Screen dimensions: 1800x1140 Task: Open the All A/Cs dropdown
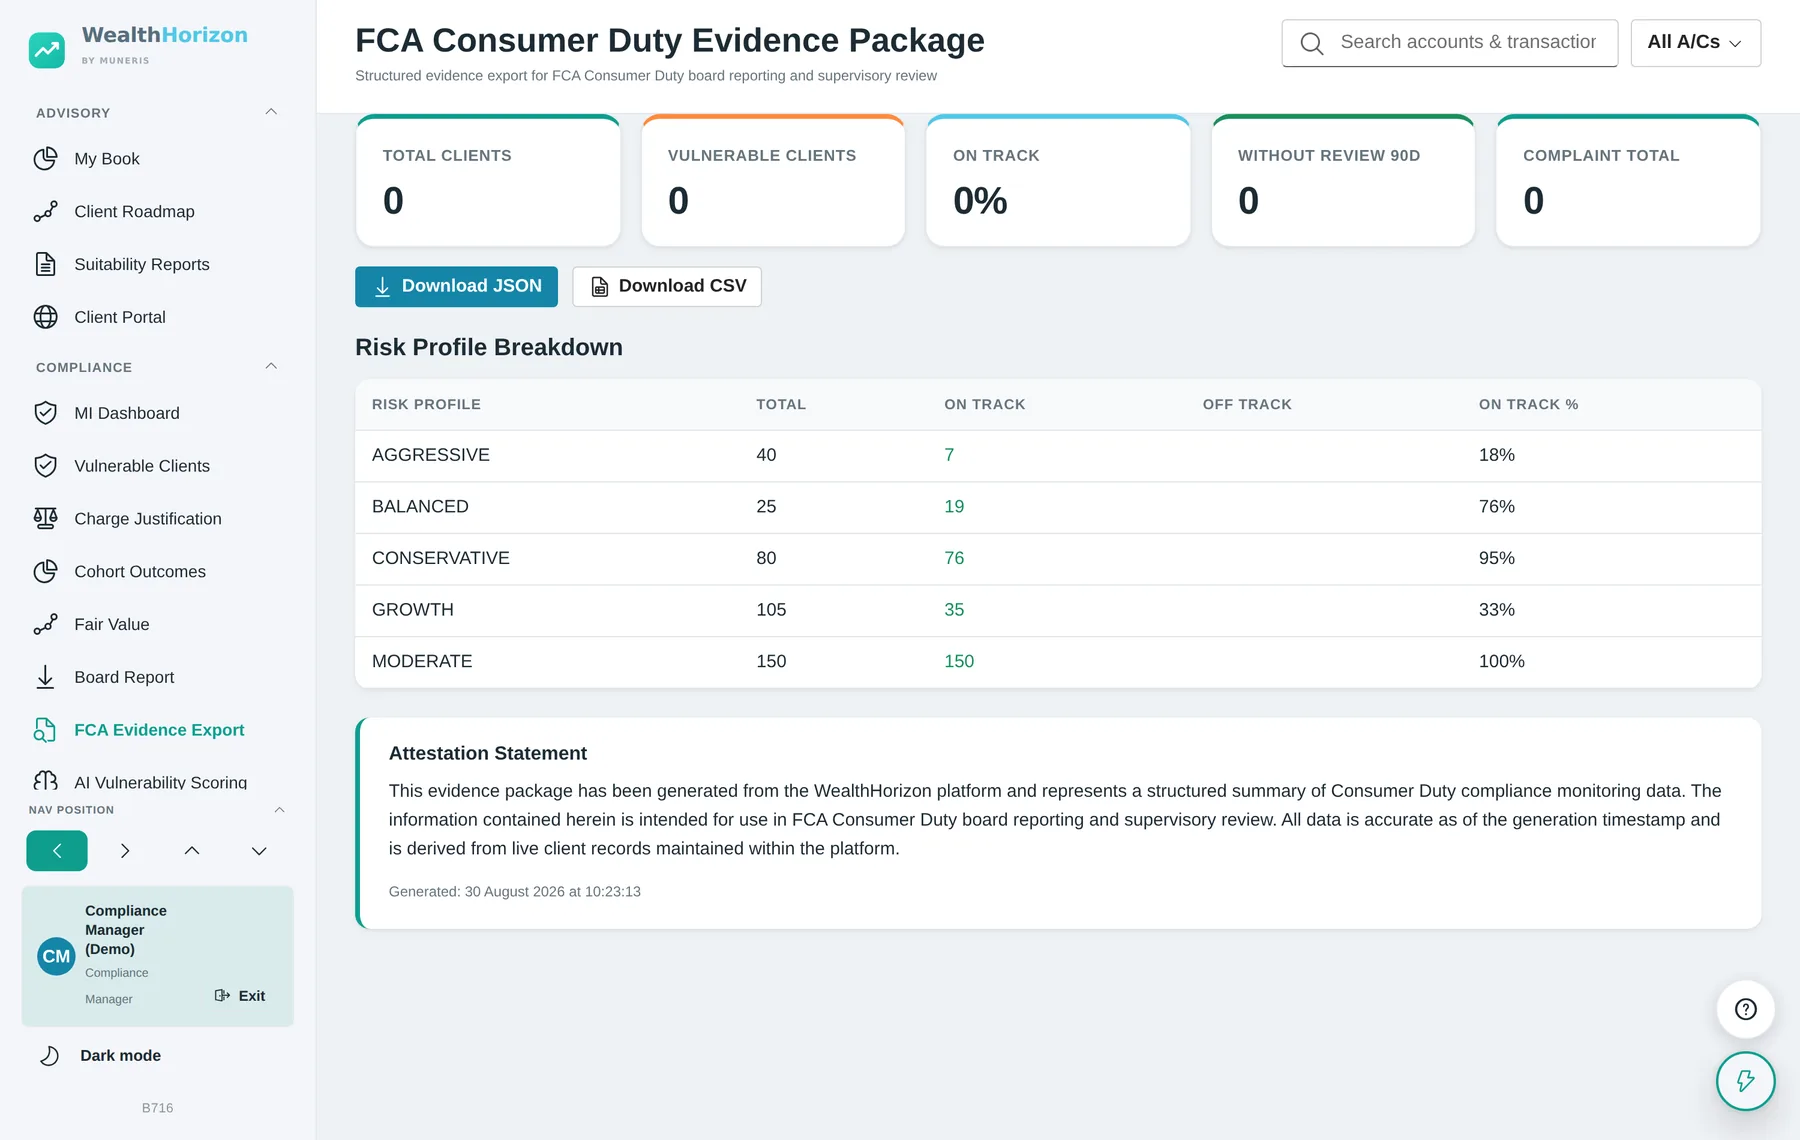[1695, 43]
